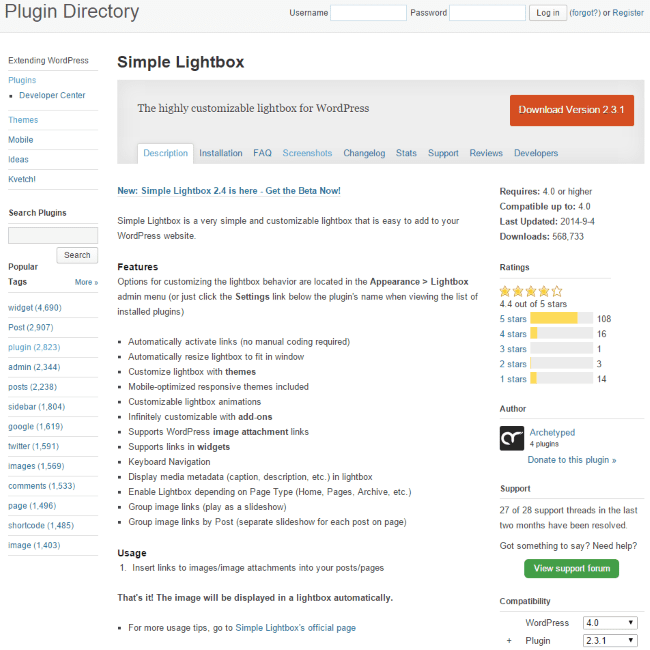The width and height of the screenshot is (650, 650).
Task: Click the Download Version 2.3.1 button
Action: [571, 110]
